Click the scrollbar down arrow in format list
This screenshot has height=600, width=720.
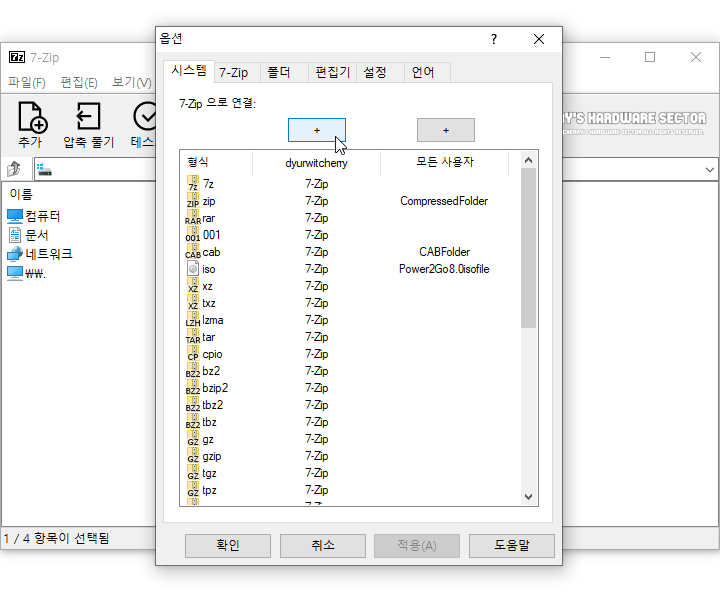(529, 497)
